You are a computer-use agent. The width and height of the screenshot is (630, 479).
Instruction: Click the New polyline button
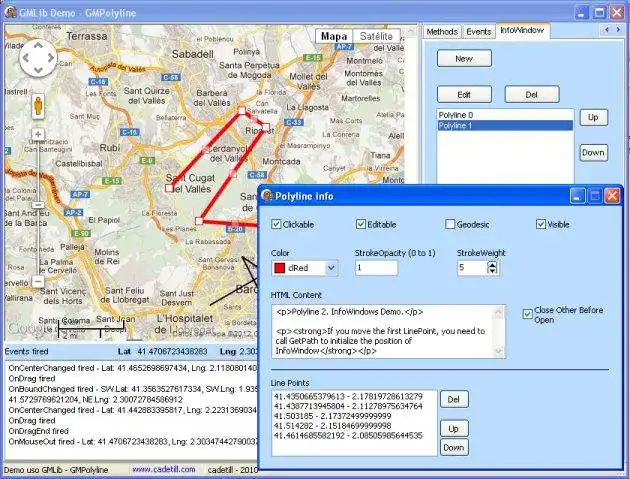click(x=464, y=59)
